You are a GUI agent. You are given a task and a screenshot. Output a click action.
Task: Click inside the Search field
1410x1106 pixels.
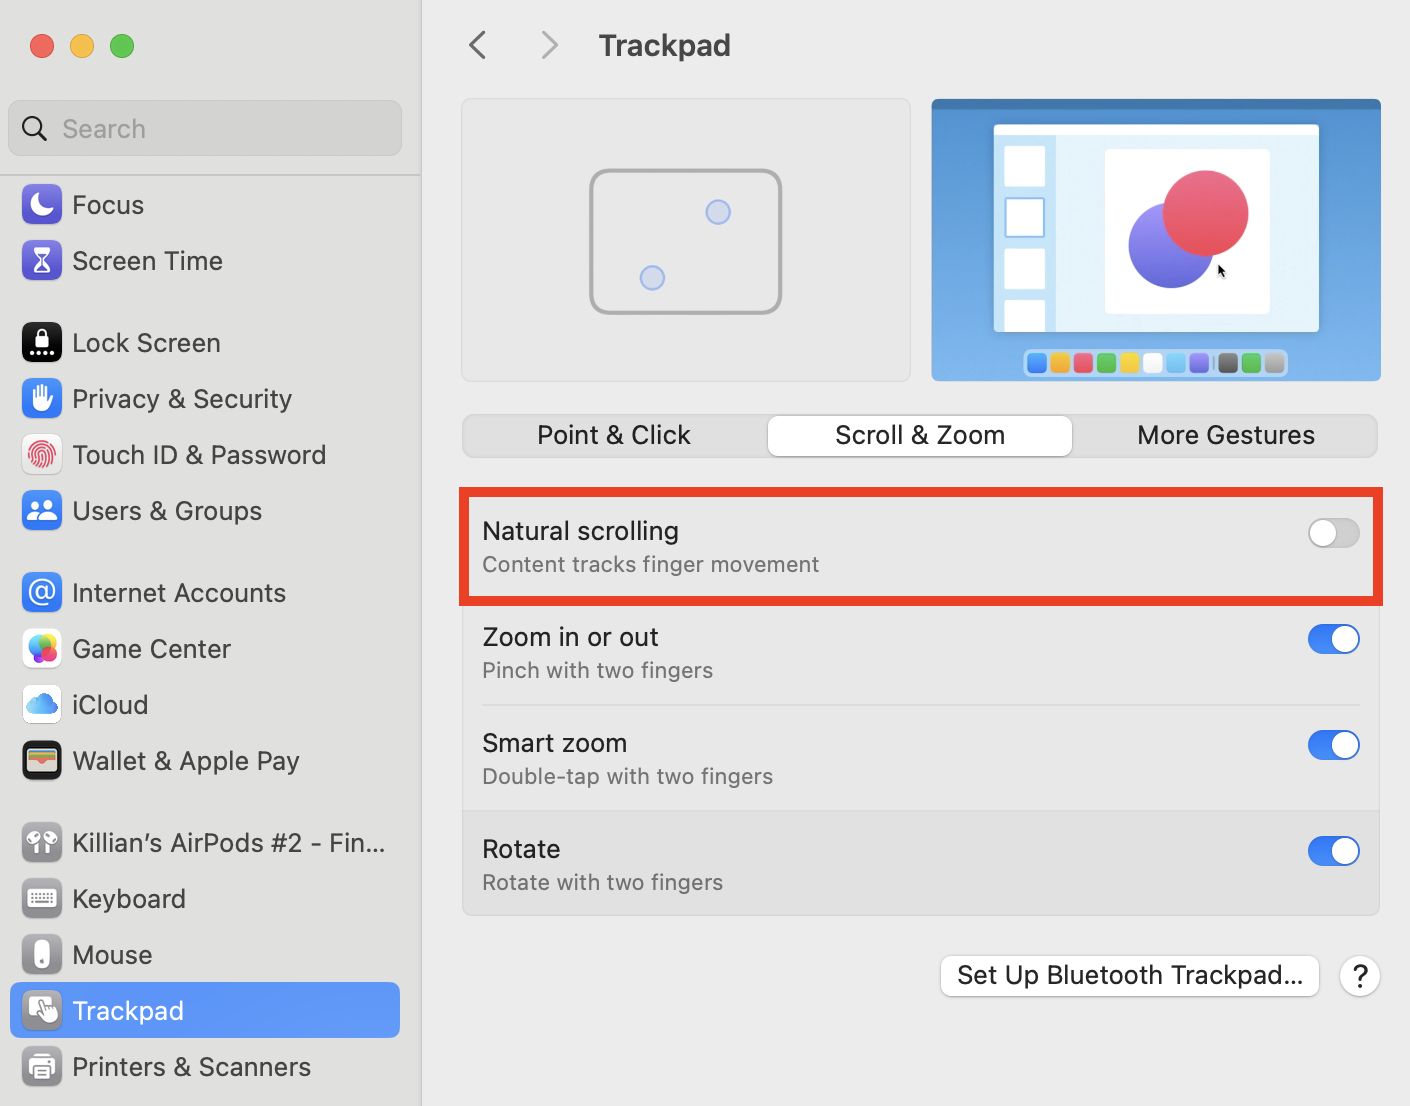(x=204, y=128)
